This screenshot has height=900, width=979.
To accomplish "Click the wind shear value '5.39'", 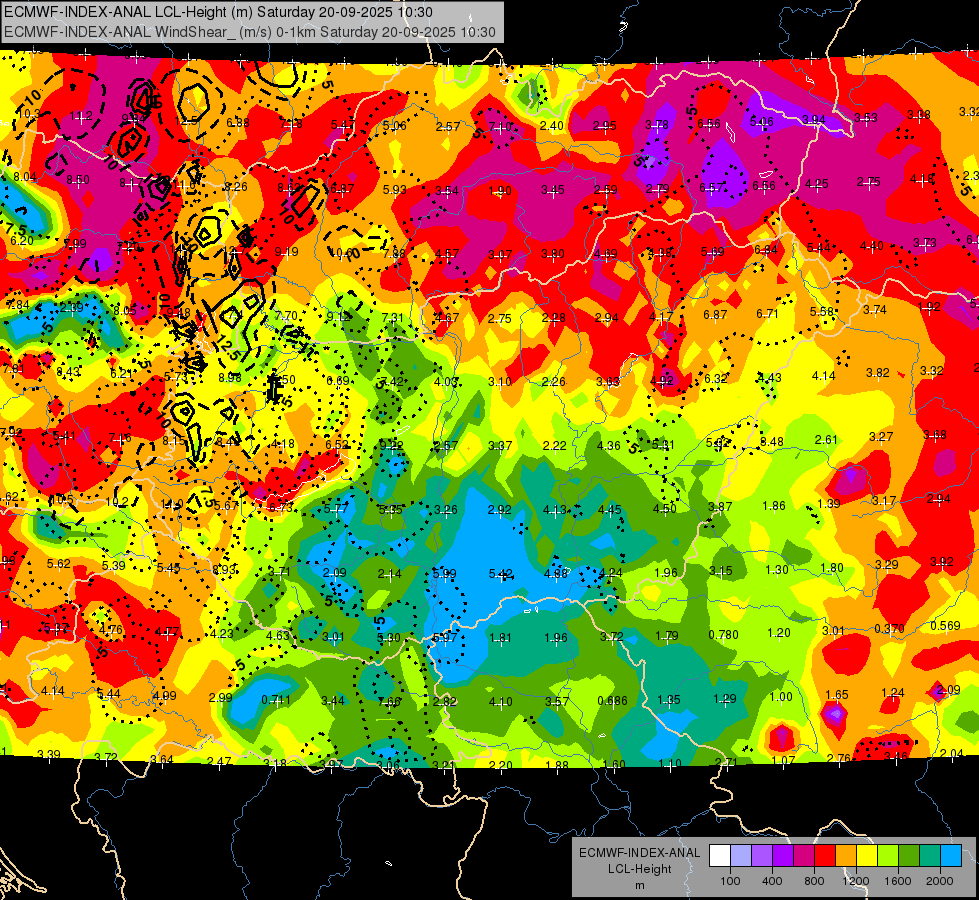I will (114, 565).
